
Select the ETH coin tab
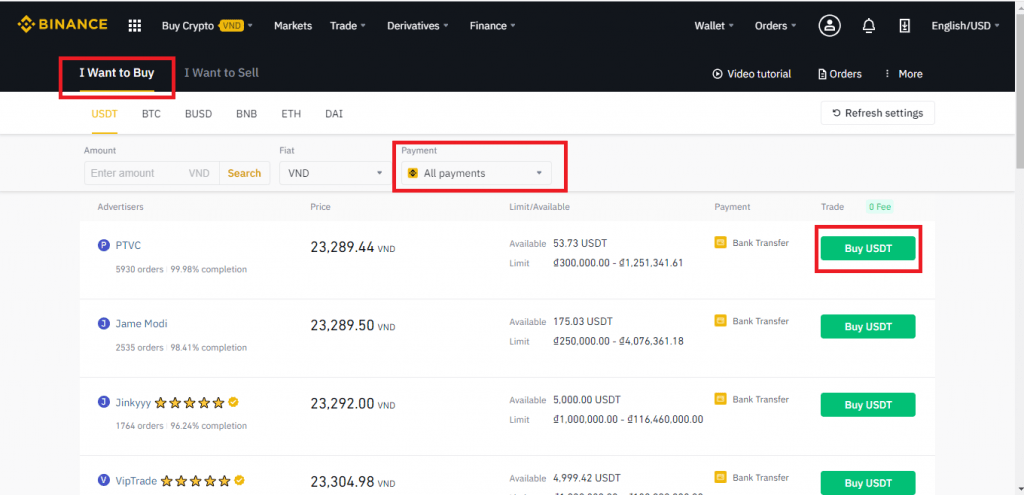coord(291,114)
